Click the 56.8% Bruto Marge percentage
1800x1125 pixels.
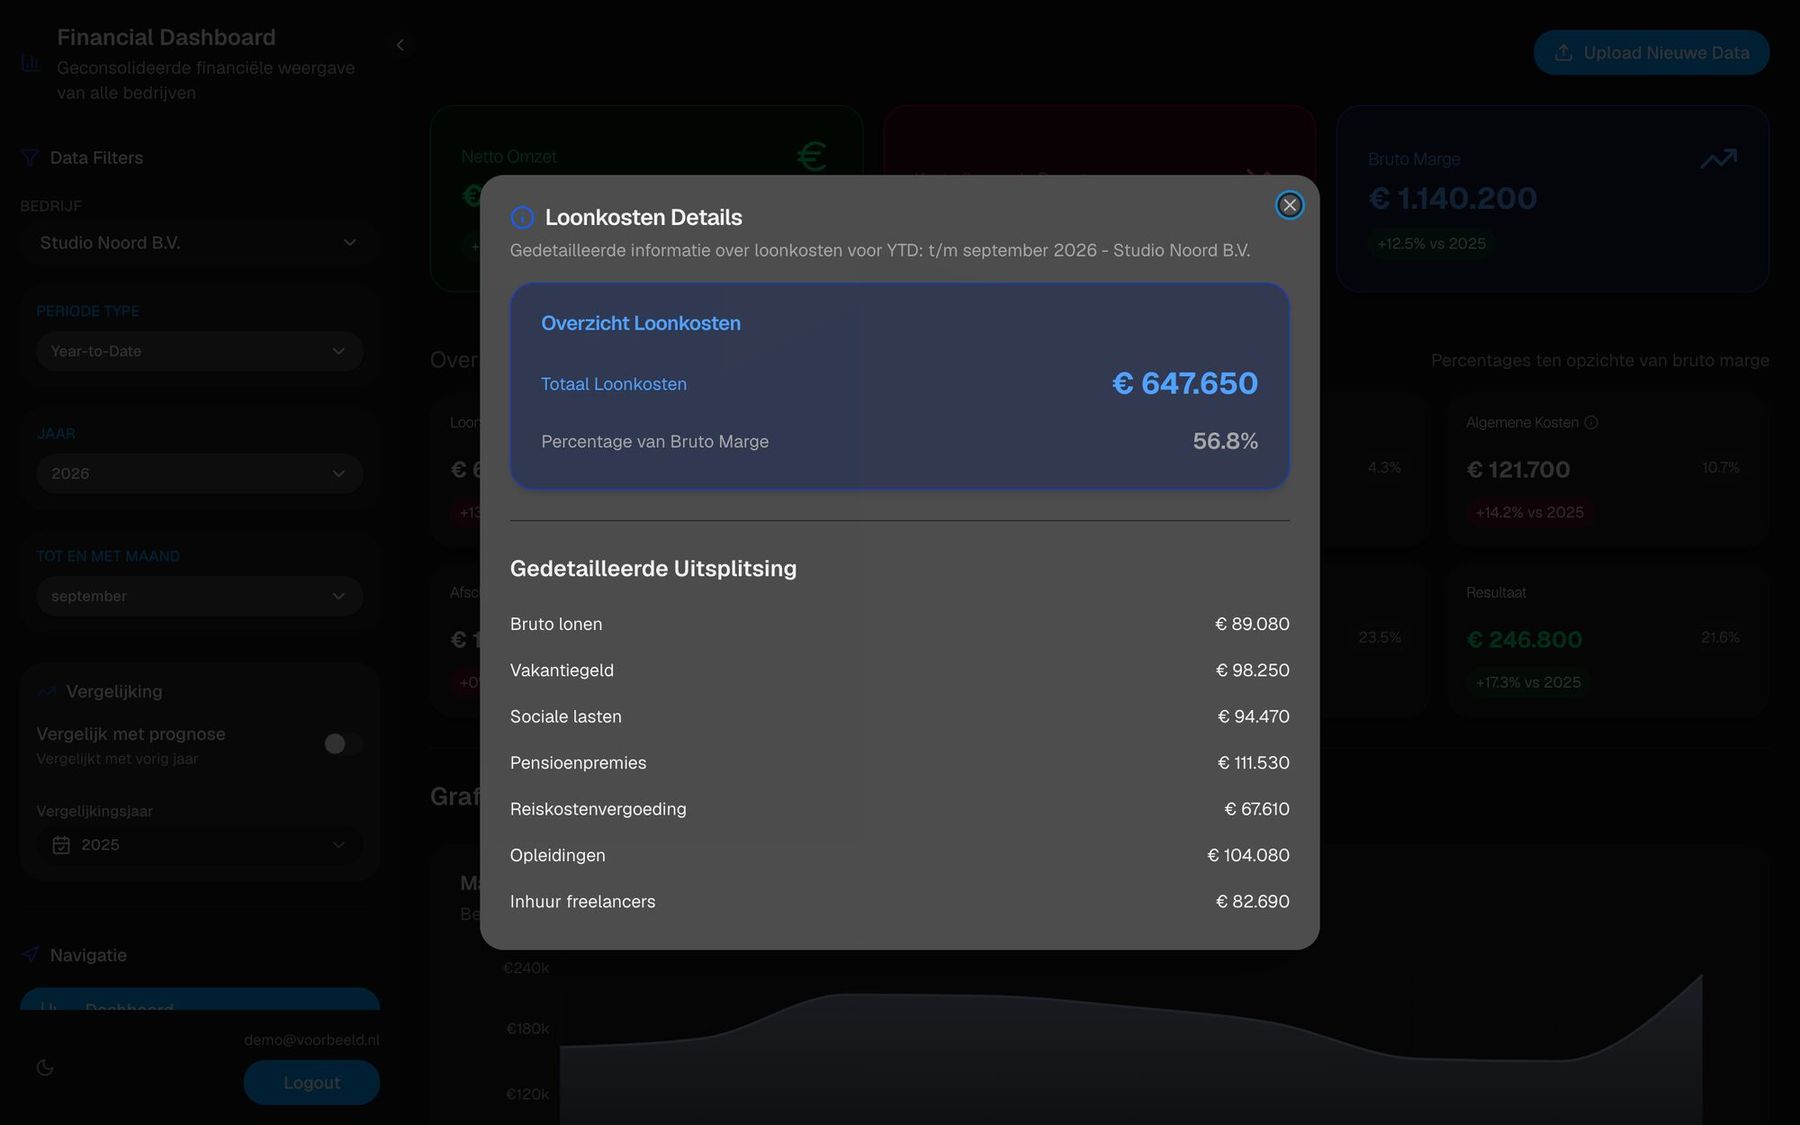pos(1225,441)
